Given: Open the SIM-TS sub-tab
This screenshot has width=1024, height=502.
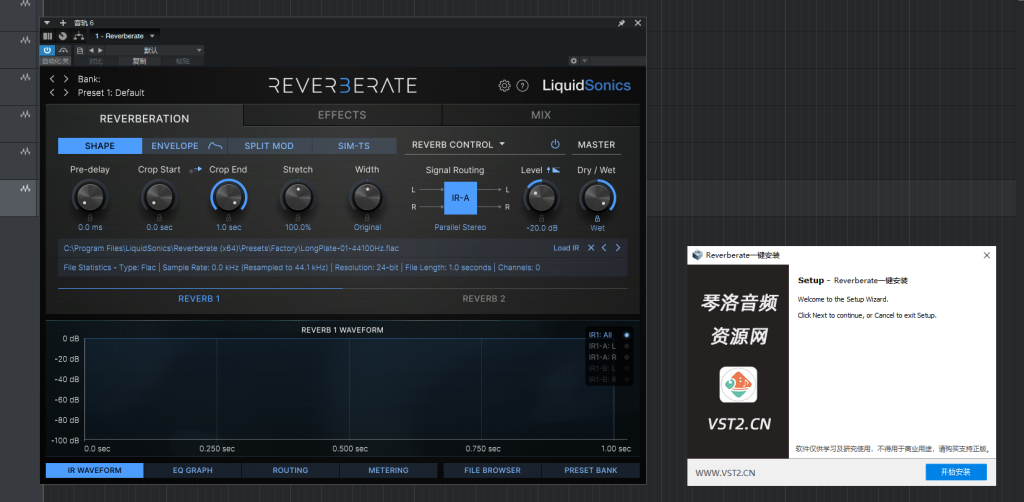Looking at the screenshot, I should click(354, 146).
